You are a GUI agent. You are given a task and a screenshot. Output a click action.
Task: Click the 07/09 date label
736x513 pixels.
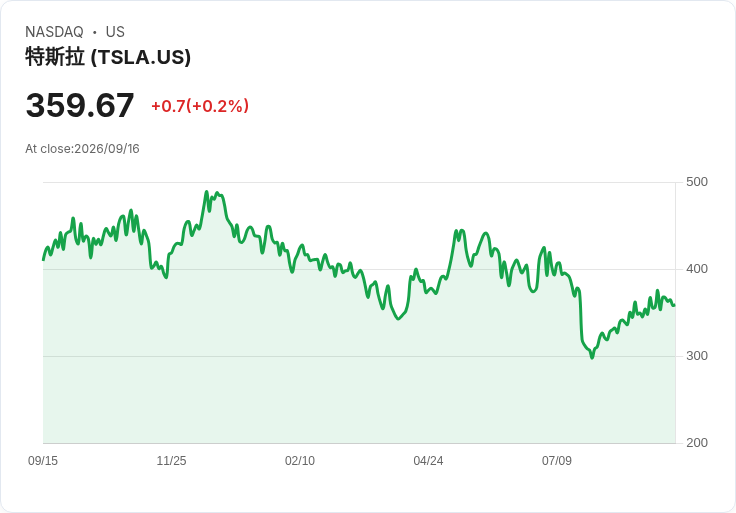pyautogui.click(x=557, y=461)
